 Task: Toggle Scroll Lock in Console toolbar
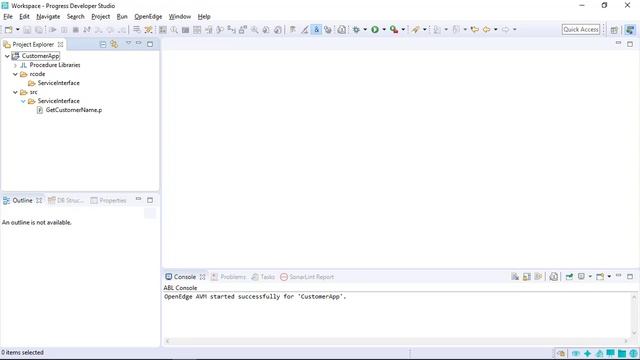pos(527,277)
